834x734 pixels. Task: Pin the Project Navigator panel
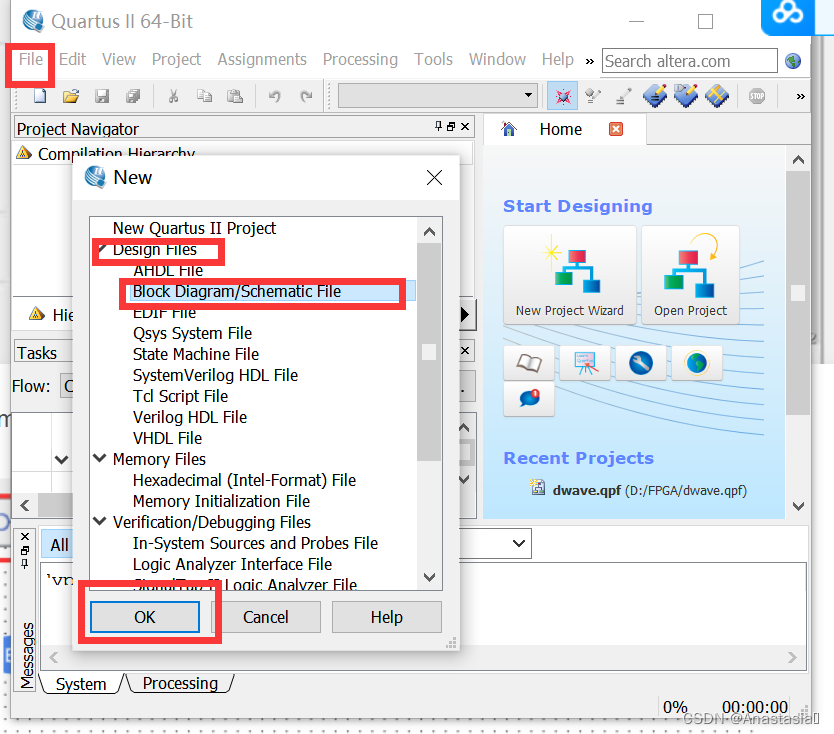(438, 126)
